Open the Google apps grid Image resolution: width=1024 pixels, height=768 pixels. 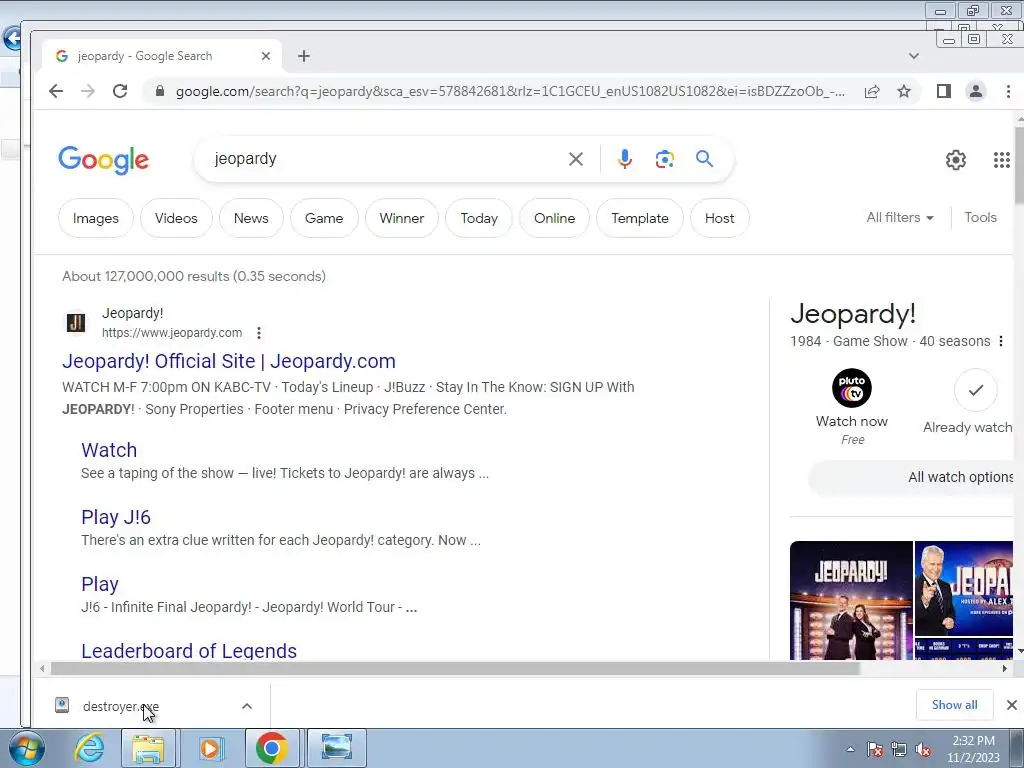pyautogui.click(x=1001, y=159)
